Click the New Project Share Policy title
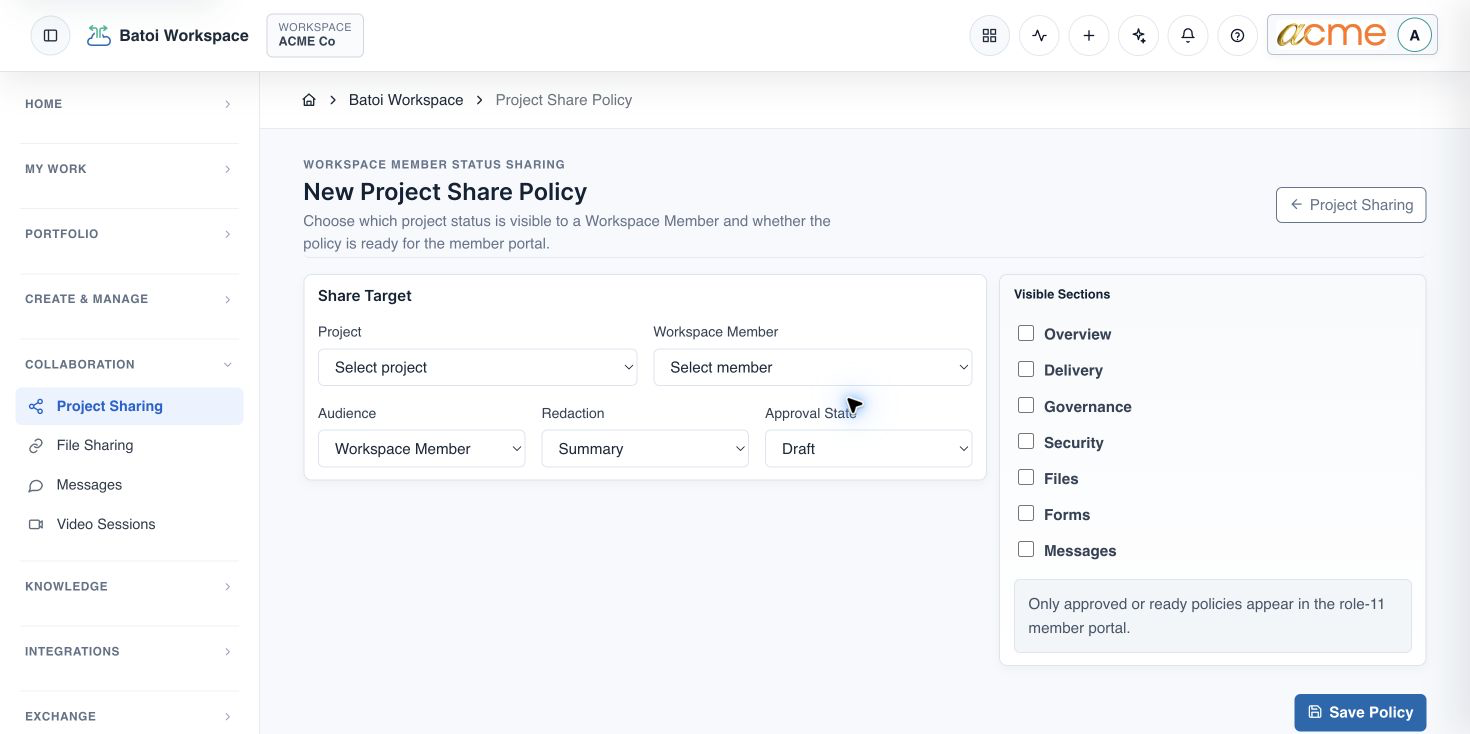 445,192
